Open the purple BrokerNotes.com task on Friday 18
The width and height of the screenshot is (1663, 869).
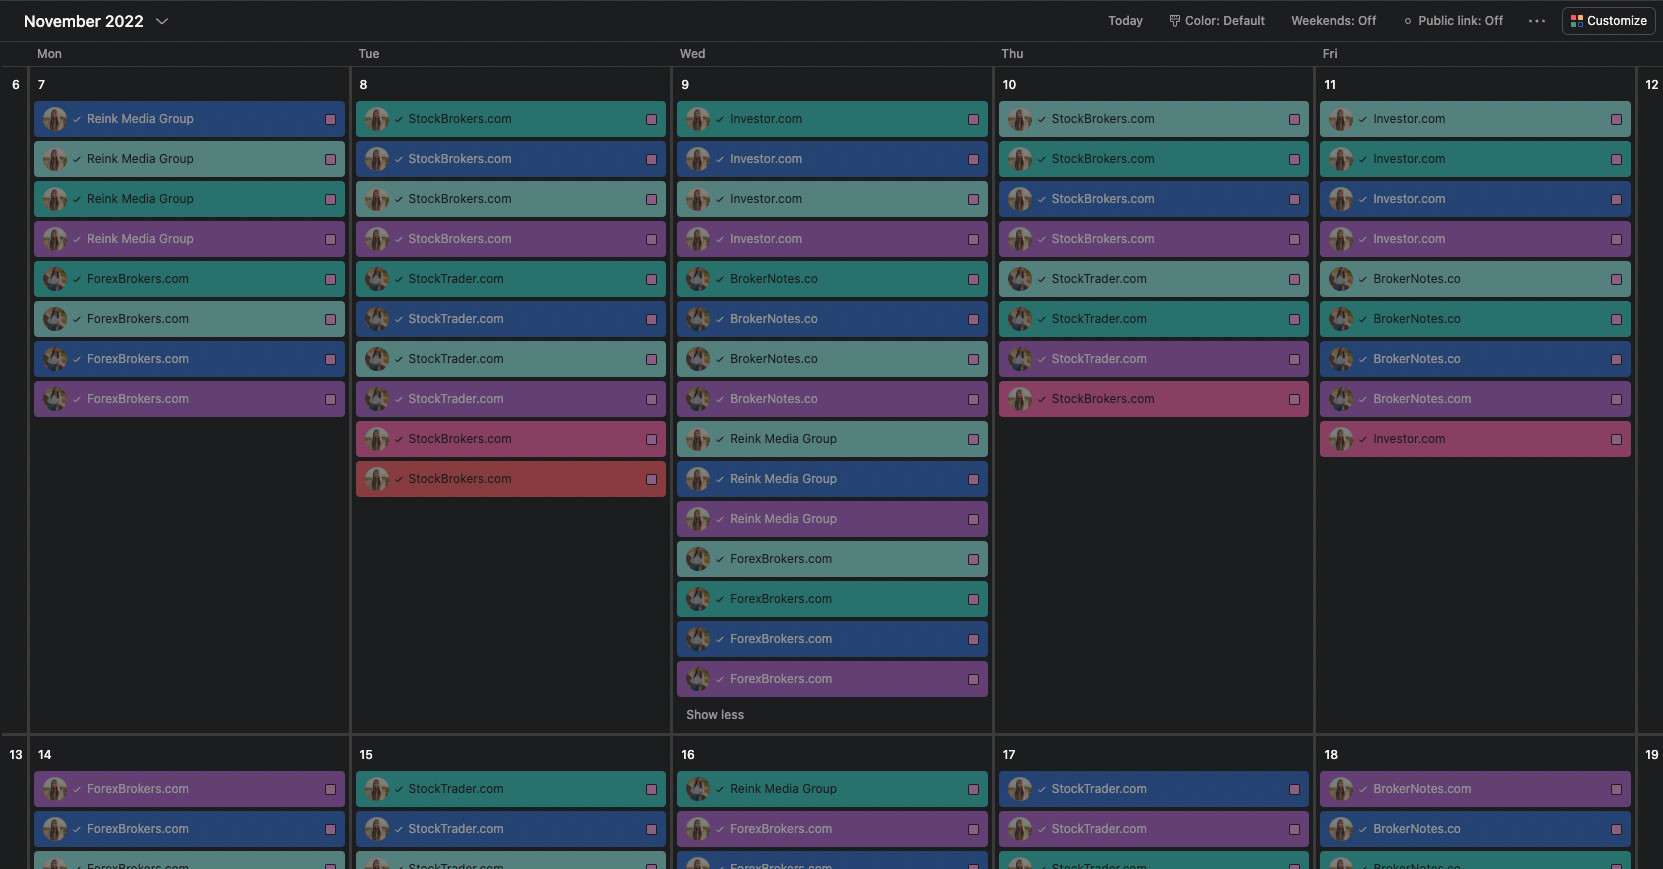coord(1475,789)
